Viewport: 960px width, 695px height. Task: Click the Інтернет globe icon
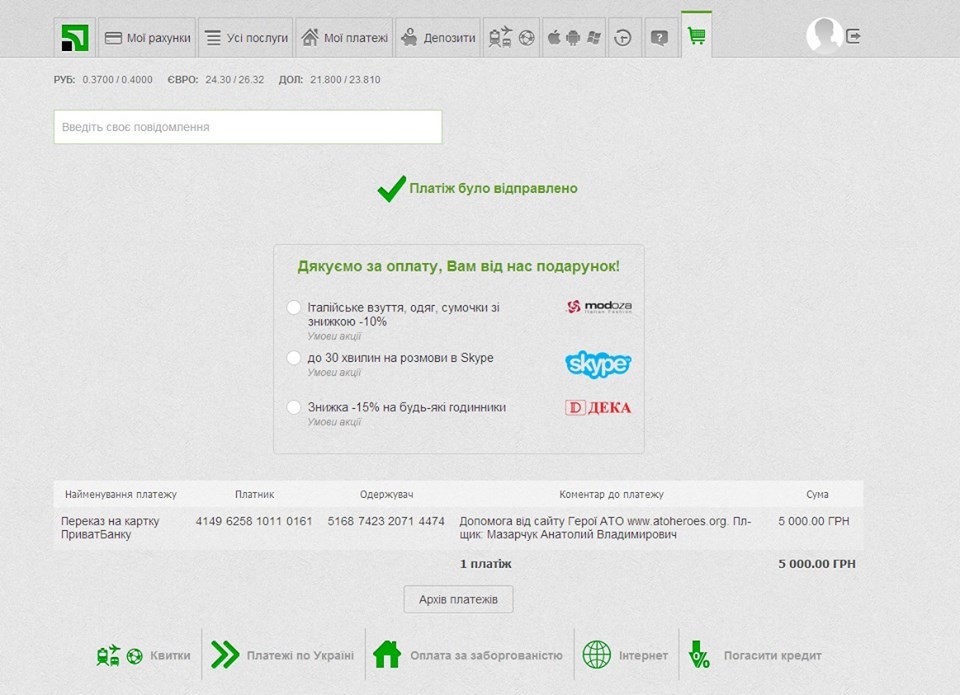(597, 655)
